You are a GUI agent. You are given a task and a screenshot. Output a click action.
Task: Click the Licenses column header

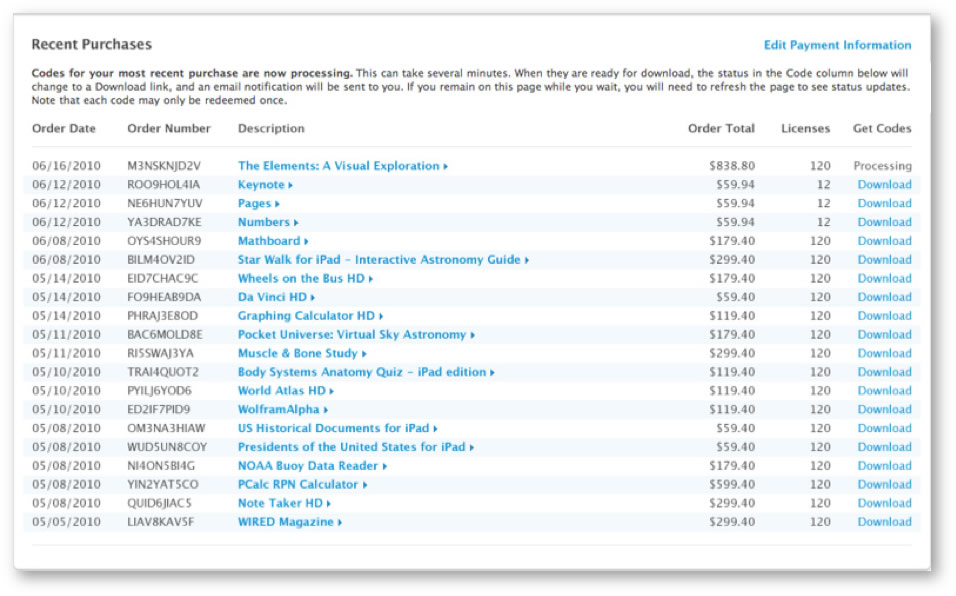coord(805,129)
